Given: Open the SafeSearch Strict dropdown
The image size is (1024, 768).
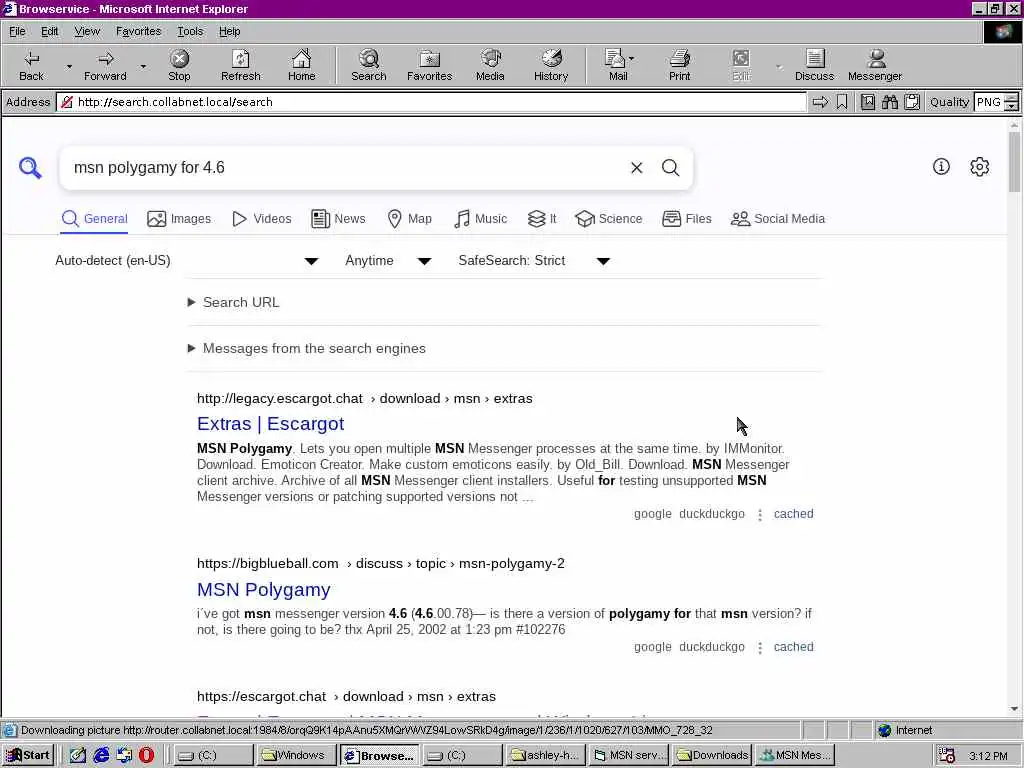Looking at the screenshot, I should pos(534,261).
